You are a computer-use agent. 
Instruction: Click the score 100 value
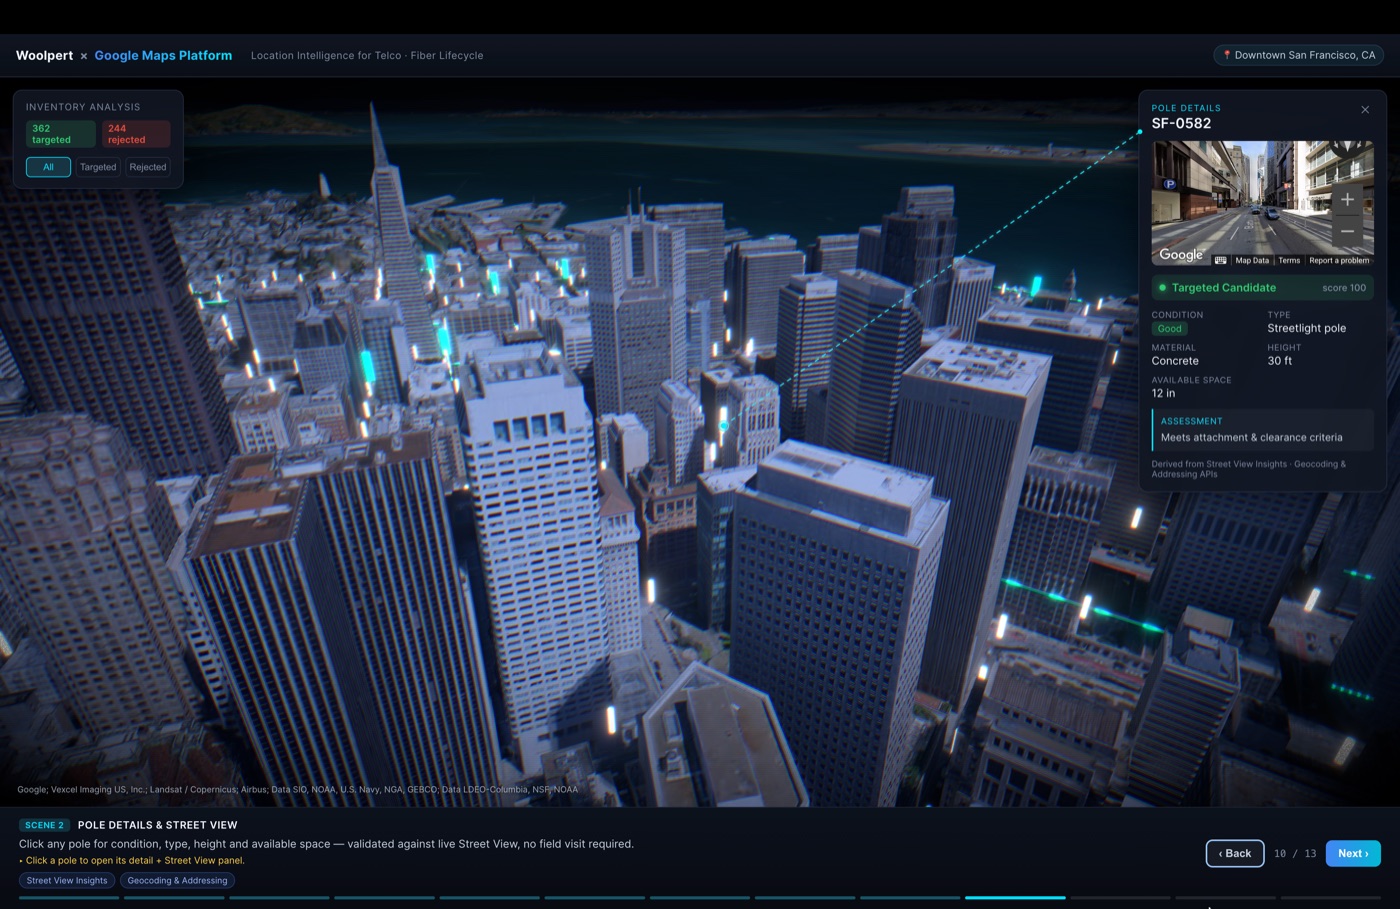(x=1344, y=288)
